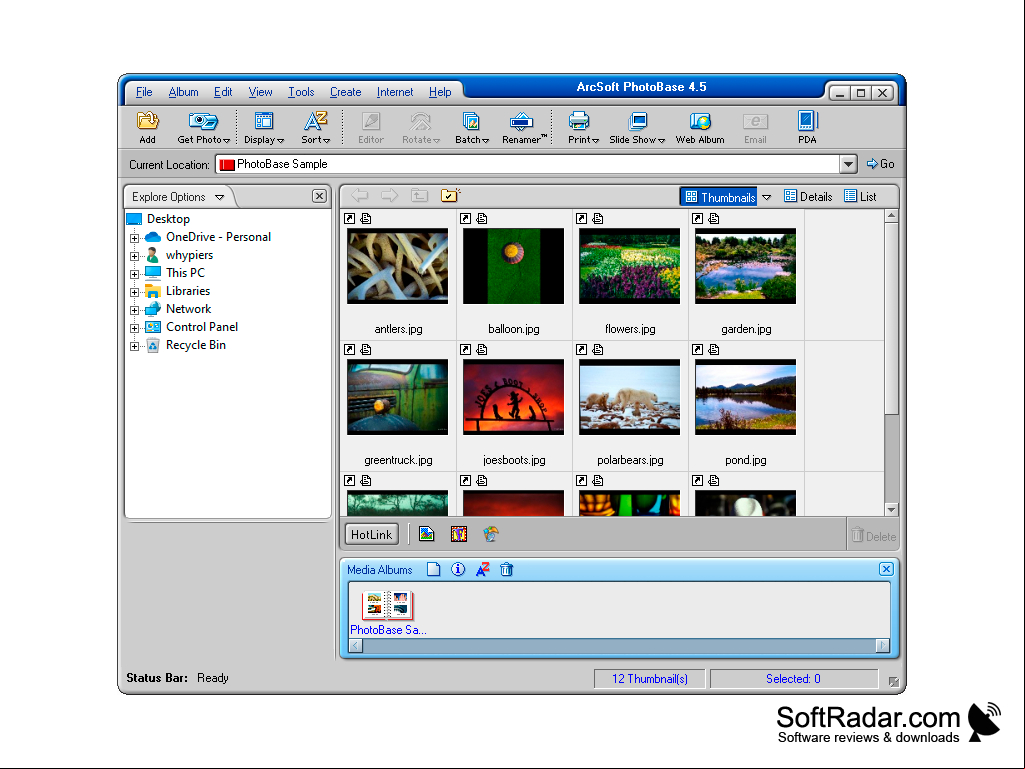Click the thumbnail scrollbar down arrow
The height and width of the screenshot is (769, 1025).
point(891,509)
